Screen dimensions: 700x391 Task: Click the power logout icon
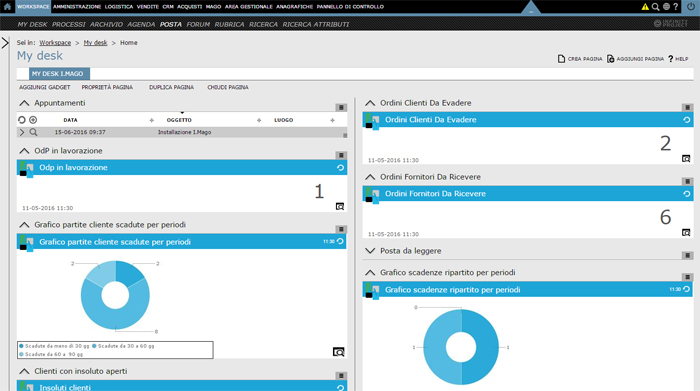[x=691, y=7]
